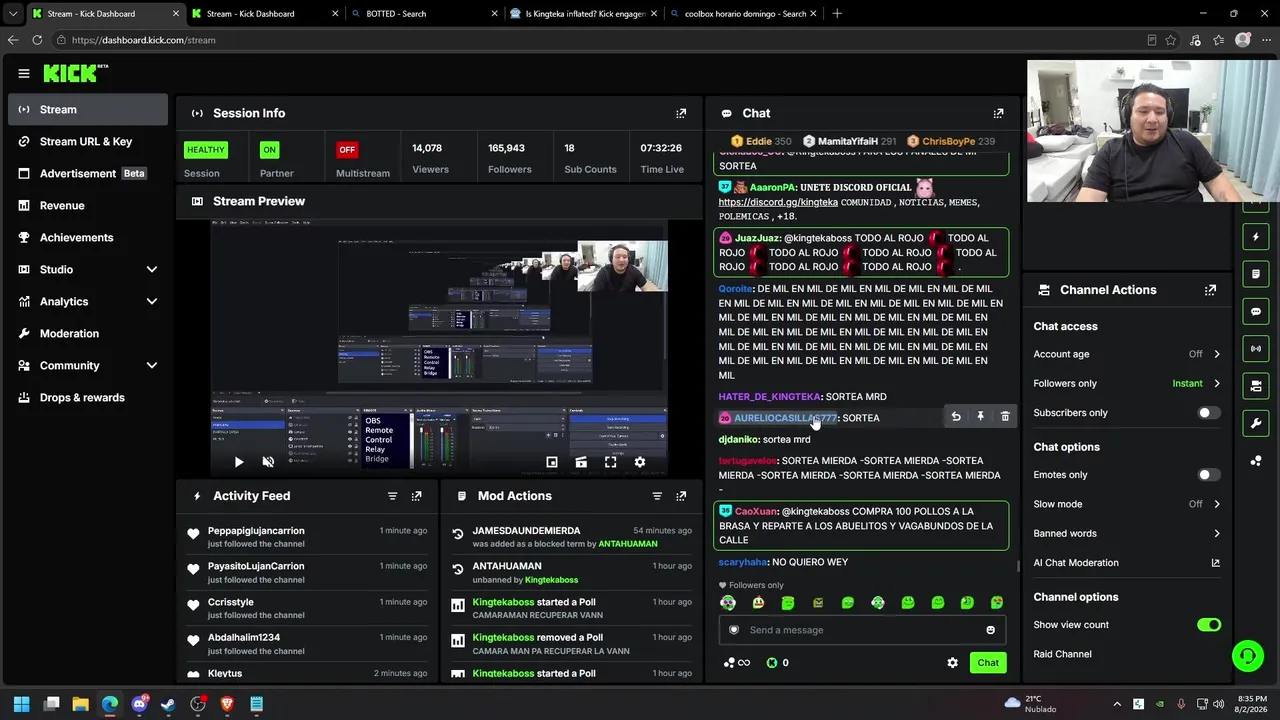This screenshot has height=720, width=1280.
Task: Reply to AURELIOCASILLAS777's chat message
Action: coord(956,417)
